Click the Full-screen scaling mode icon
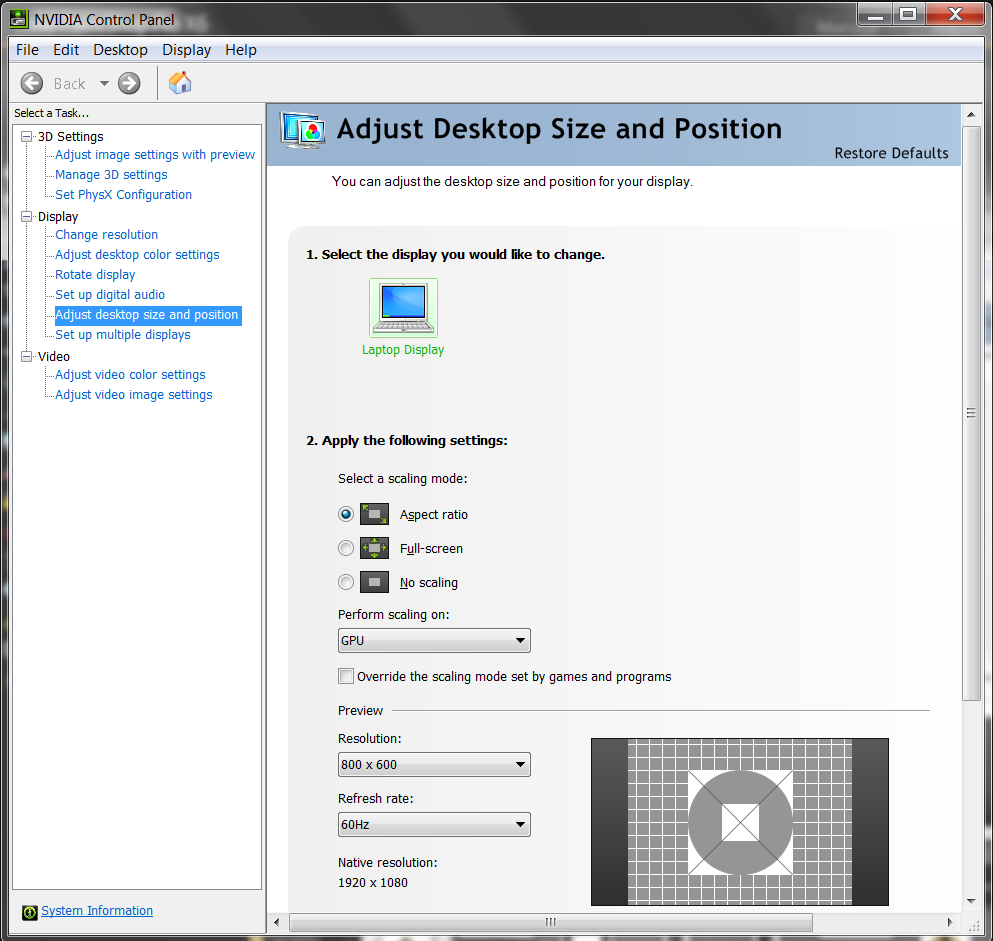The image size is (993, 941). click(x=375, y=548)
